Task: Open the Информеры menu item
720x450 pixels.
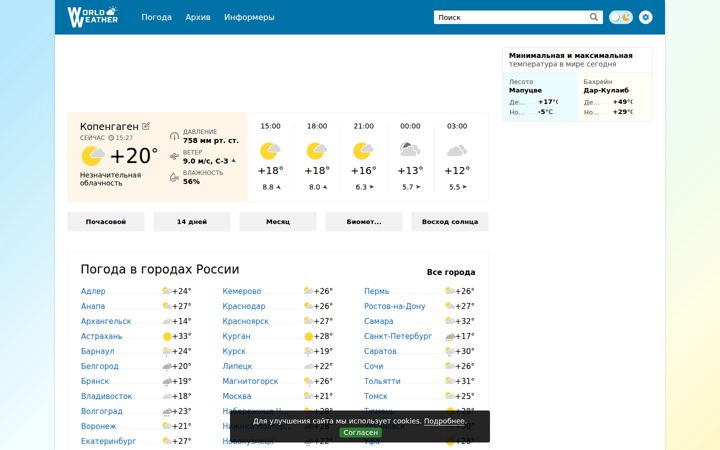Action: (x=249, y=17)
